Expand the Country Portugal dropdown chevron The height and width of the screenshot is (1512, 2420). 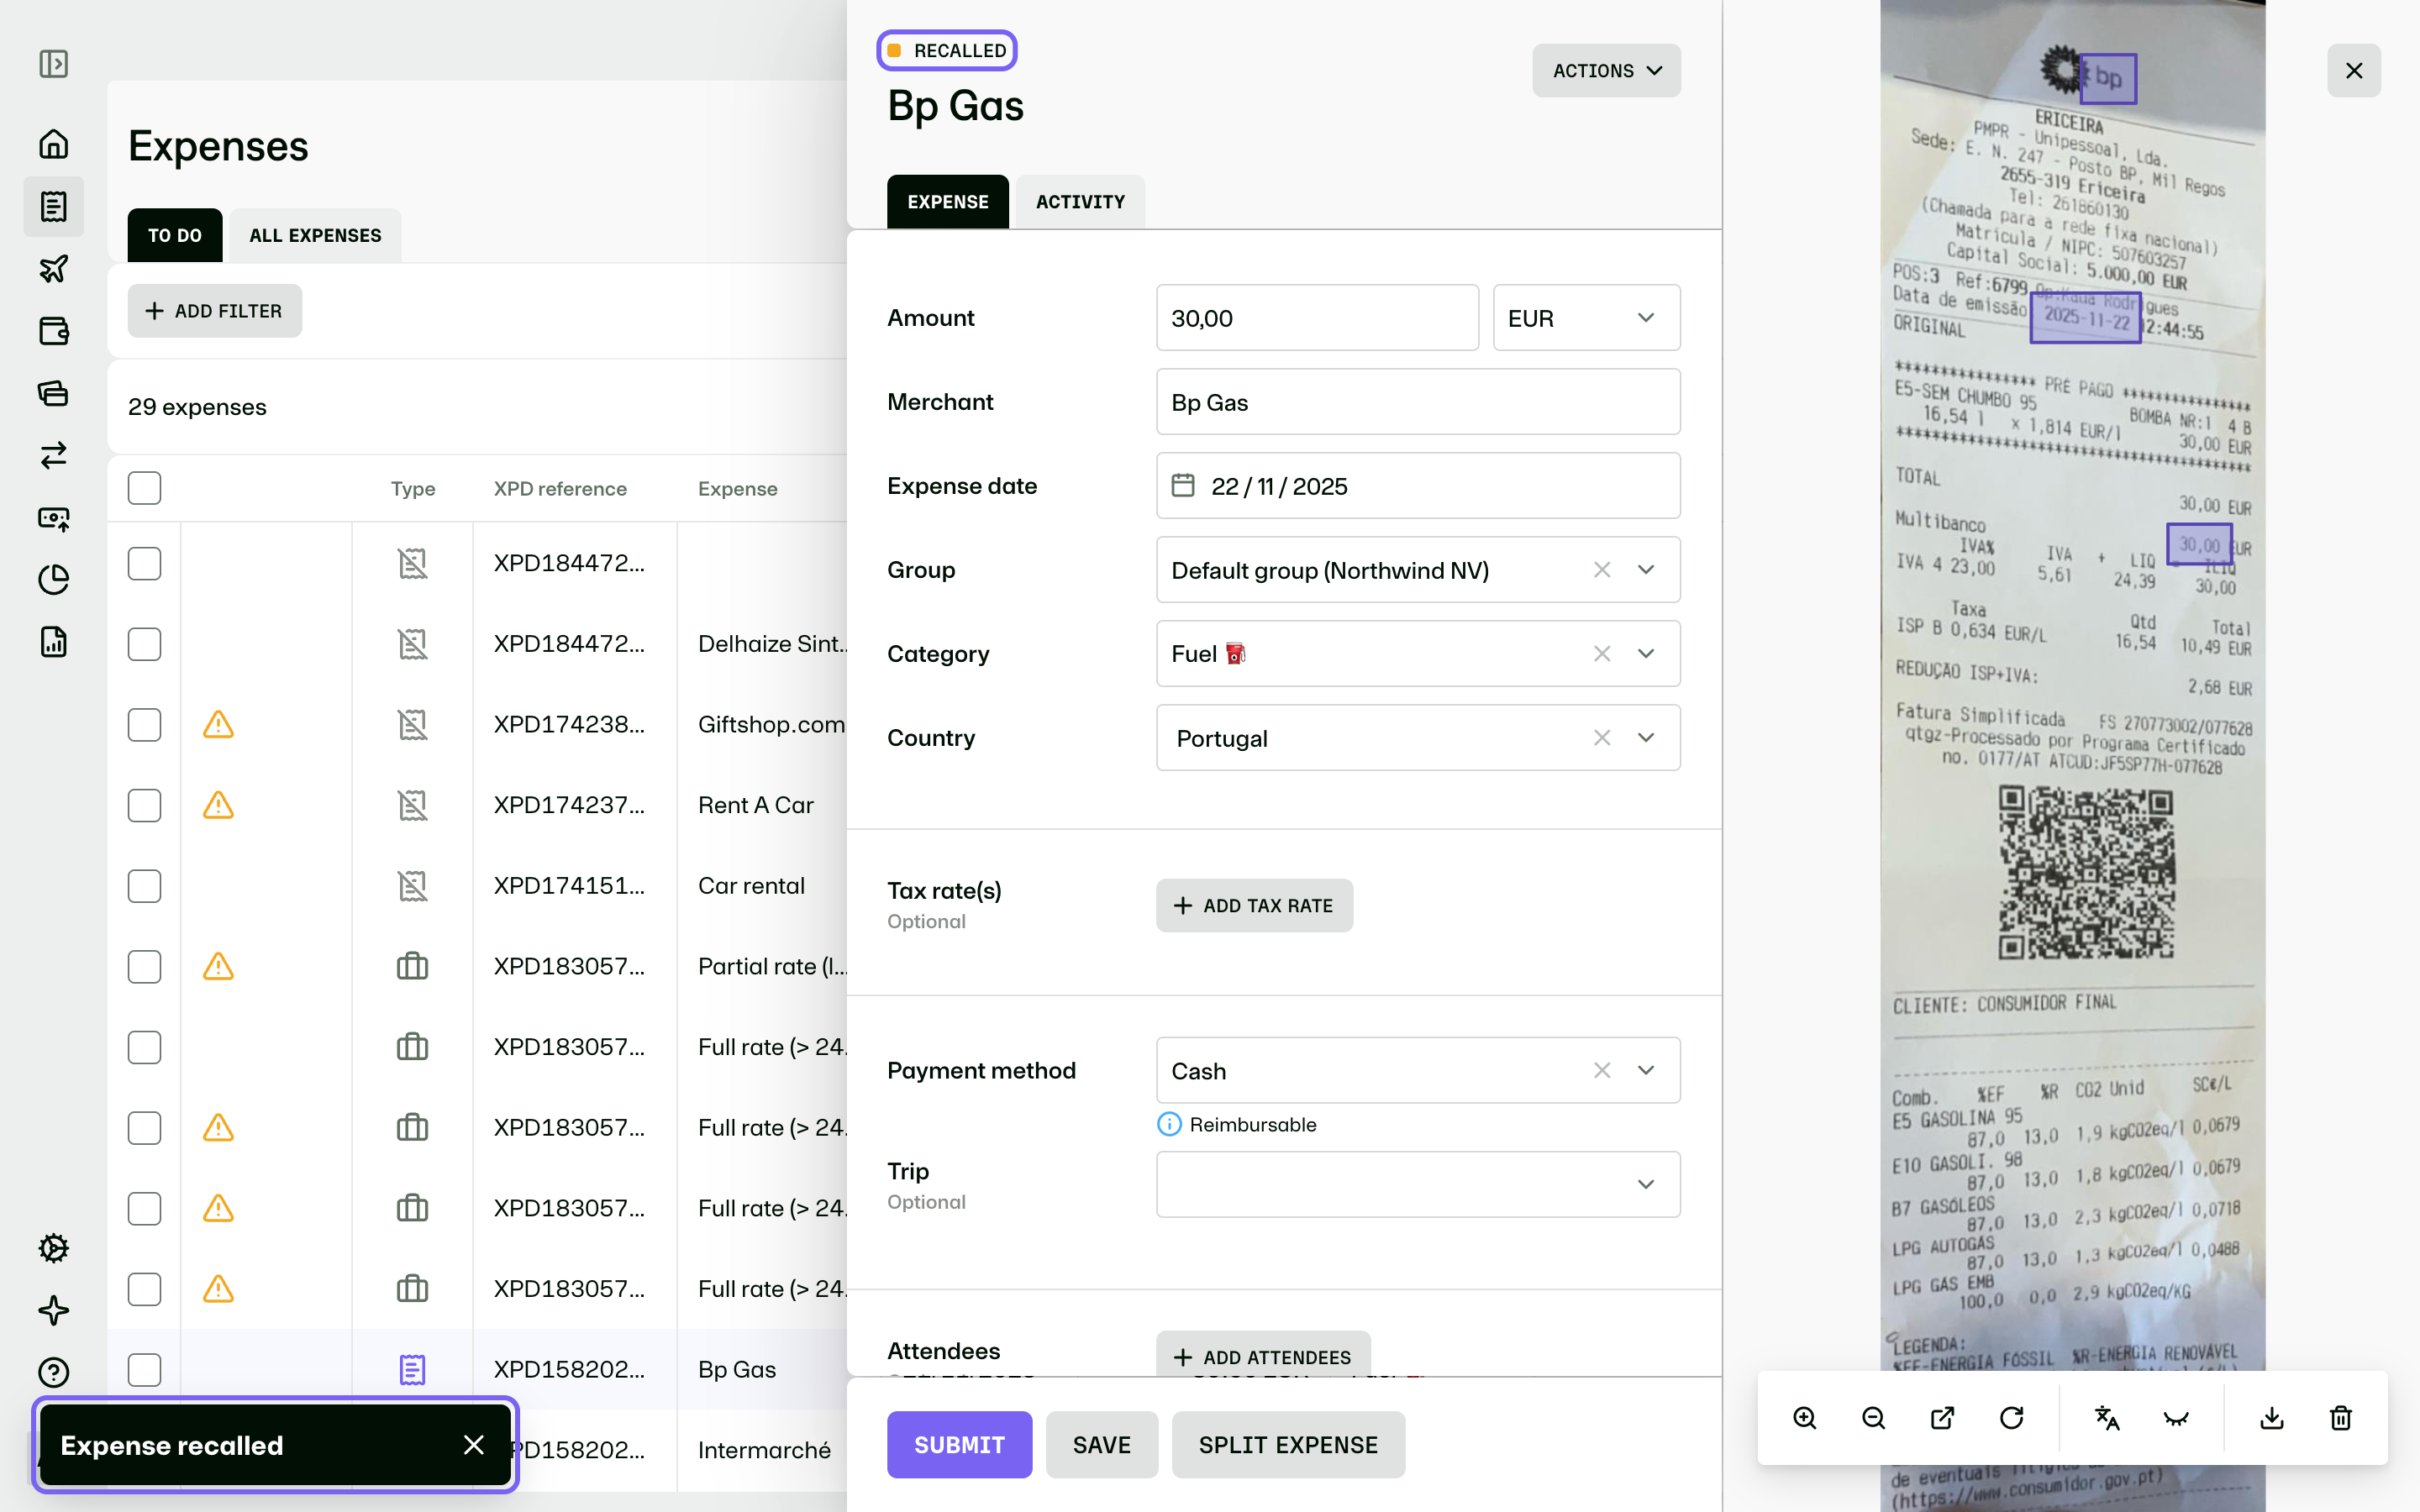(1646, 738)
